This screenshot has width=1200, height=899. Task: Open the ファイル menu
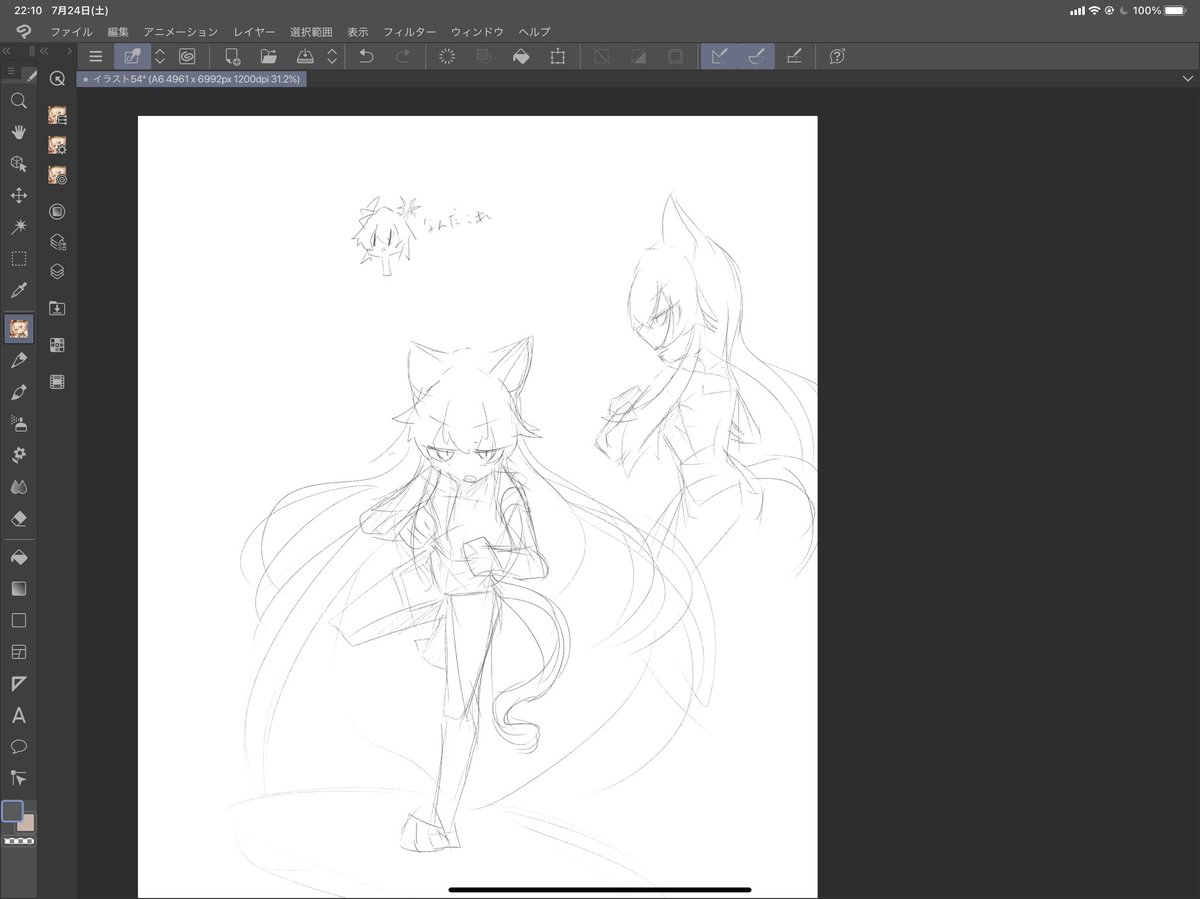[x=71, y=32]
